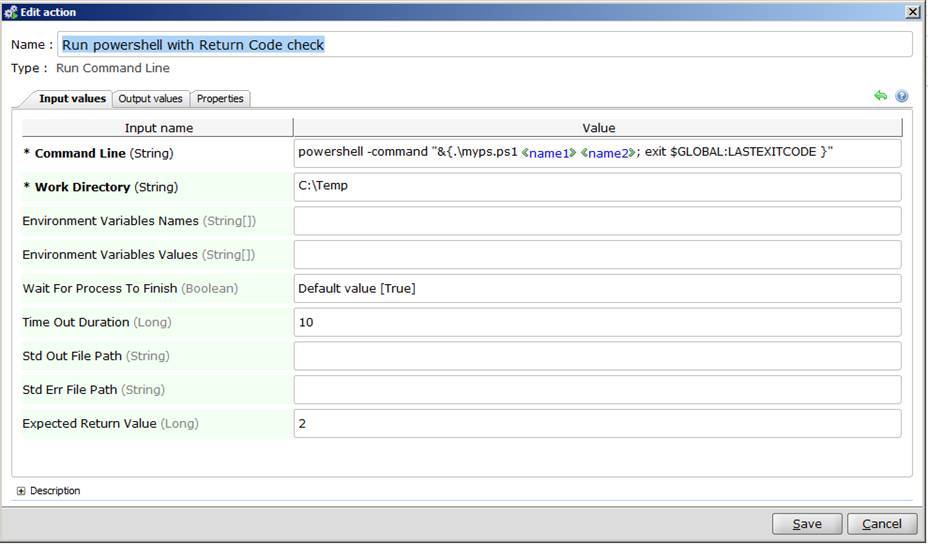Click the Std Err File Path field
The width and height of the screenshot is (928, 544).
597,390
